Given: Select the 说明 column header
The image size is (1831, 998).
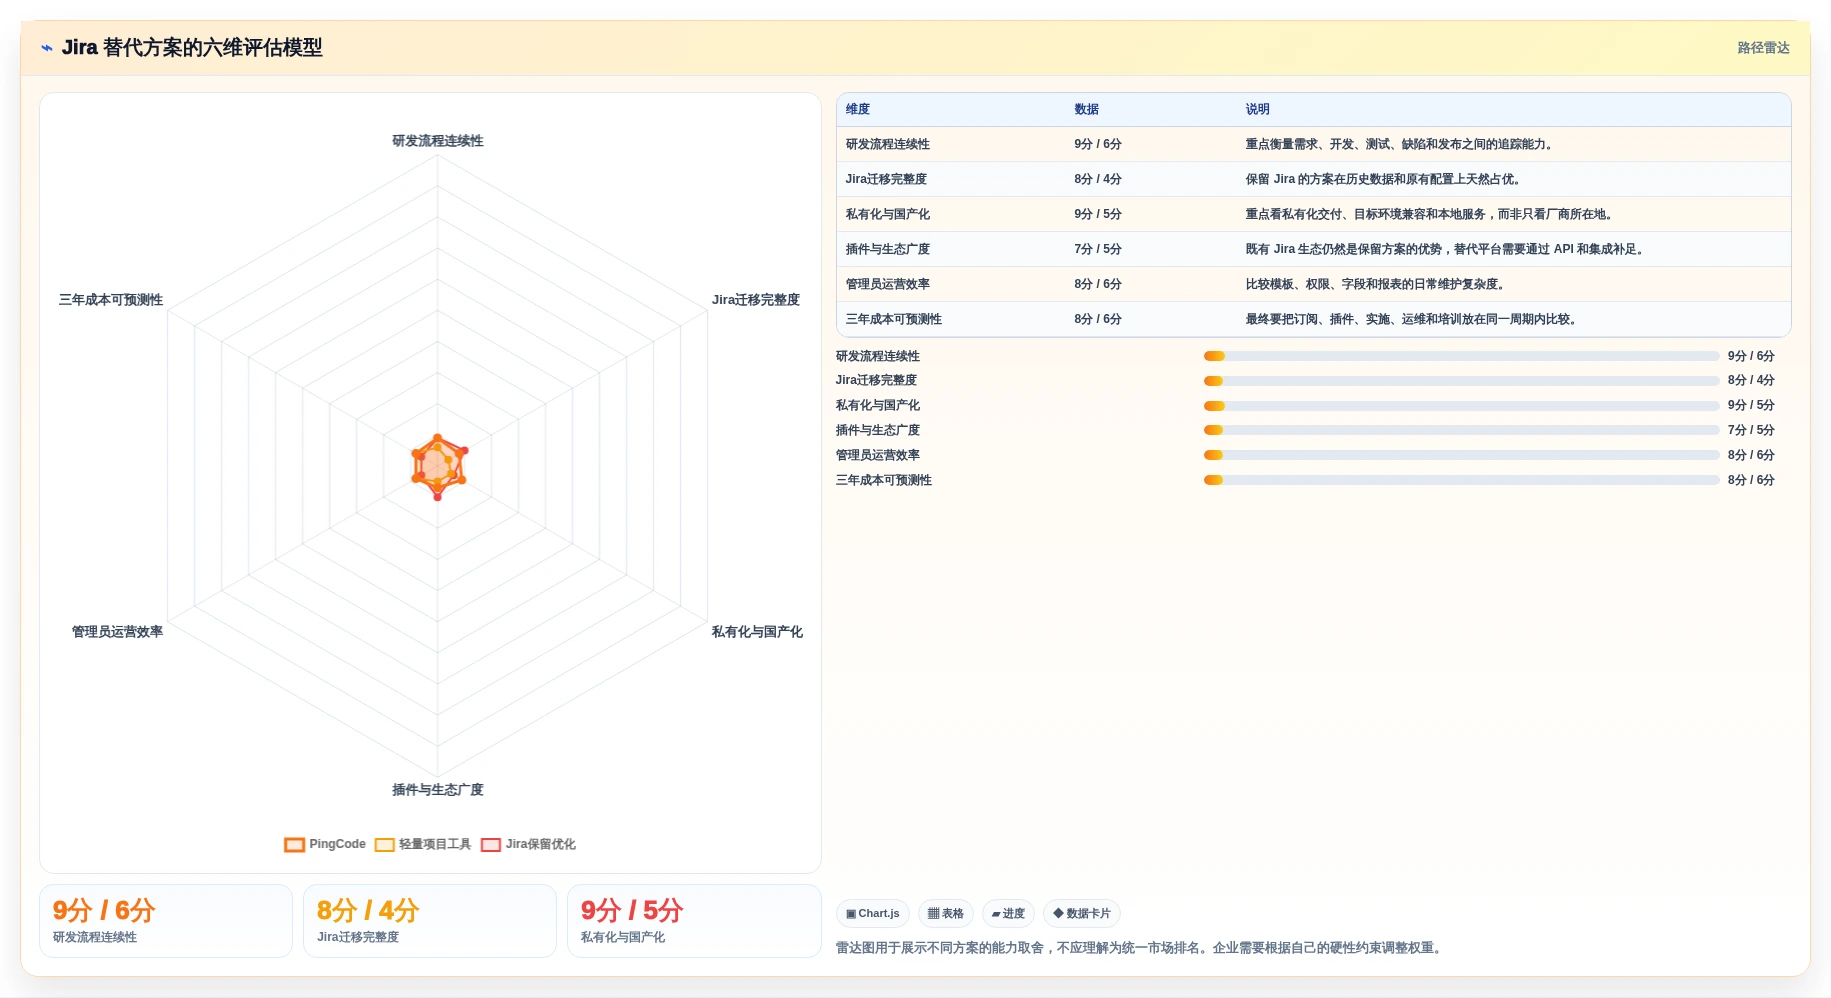Looking at the screenshot, I should tap(1257, 109).
